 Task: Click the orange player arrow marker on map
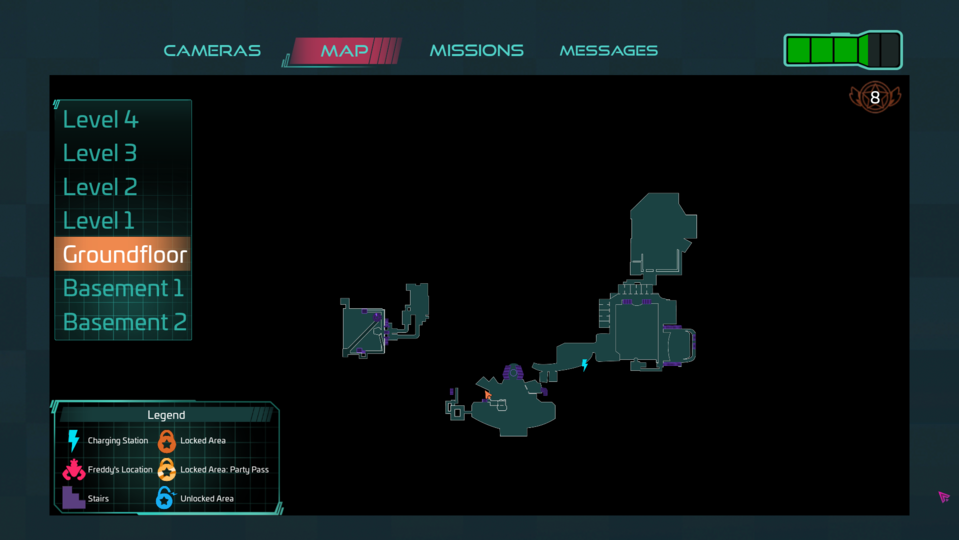(x=487, y=395)
